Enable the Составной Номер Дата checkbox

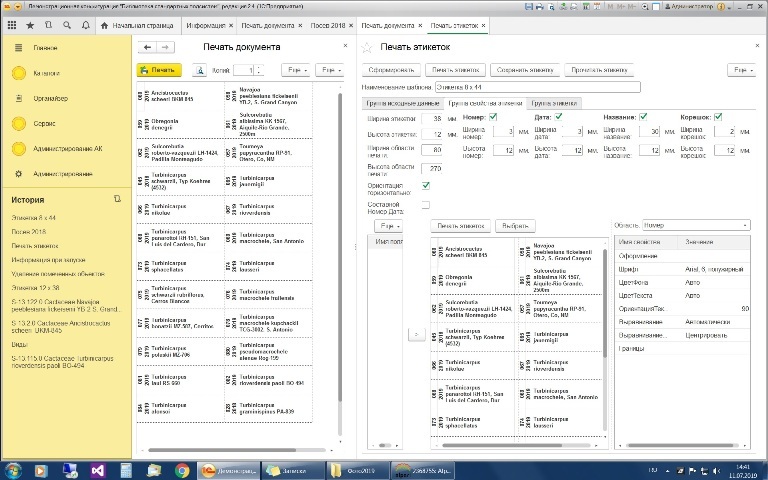425,205
